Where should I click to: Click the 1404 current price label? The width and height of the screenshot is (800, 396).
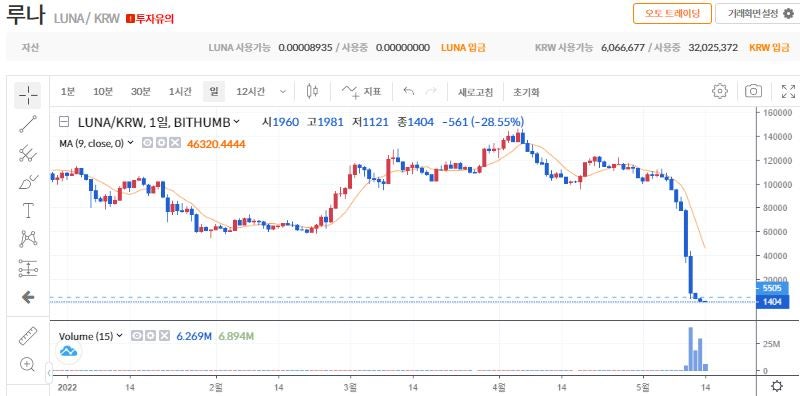point(771,302)
